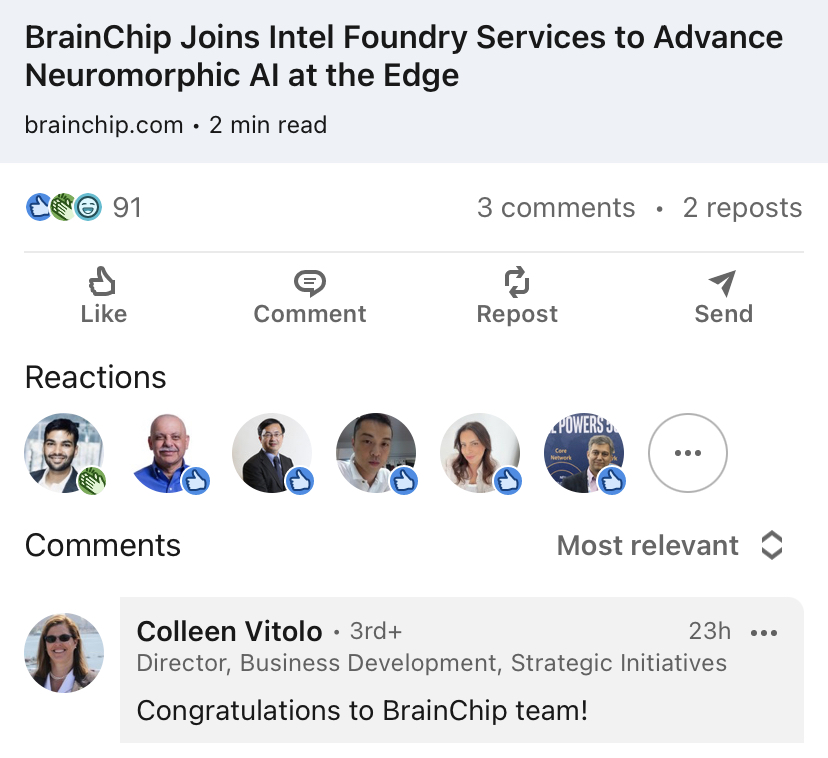Screen dimensions: 828x758
Task: Click the 91 reactions count
Action: point(127,208)
